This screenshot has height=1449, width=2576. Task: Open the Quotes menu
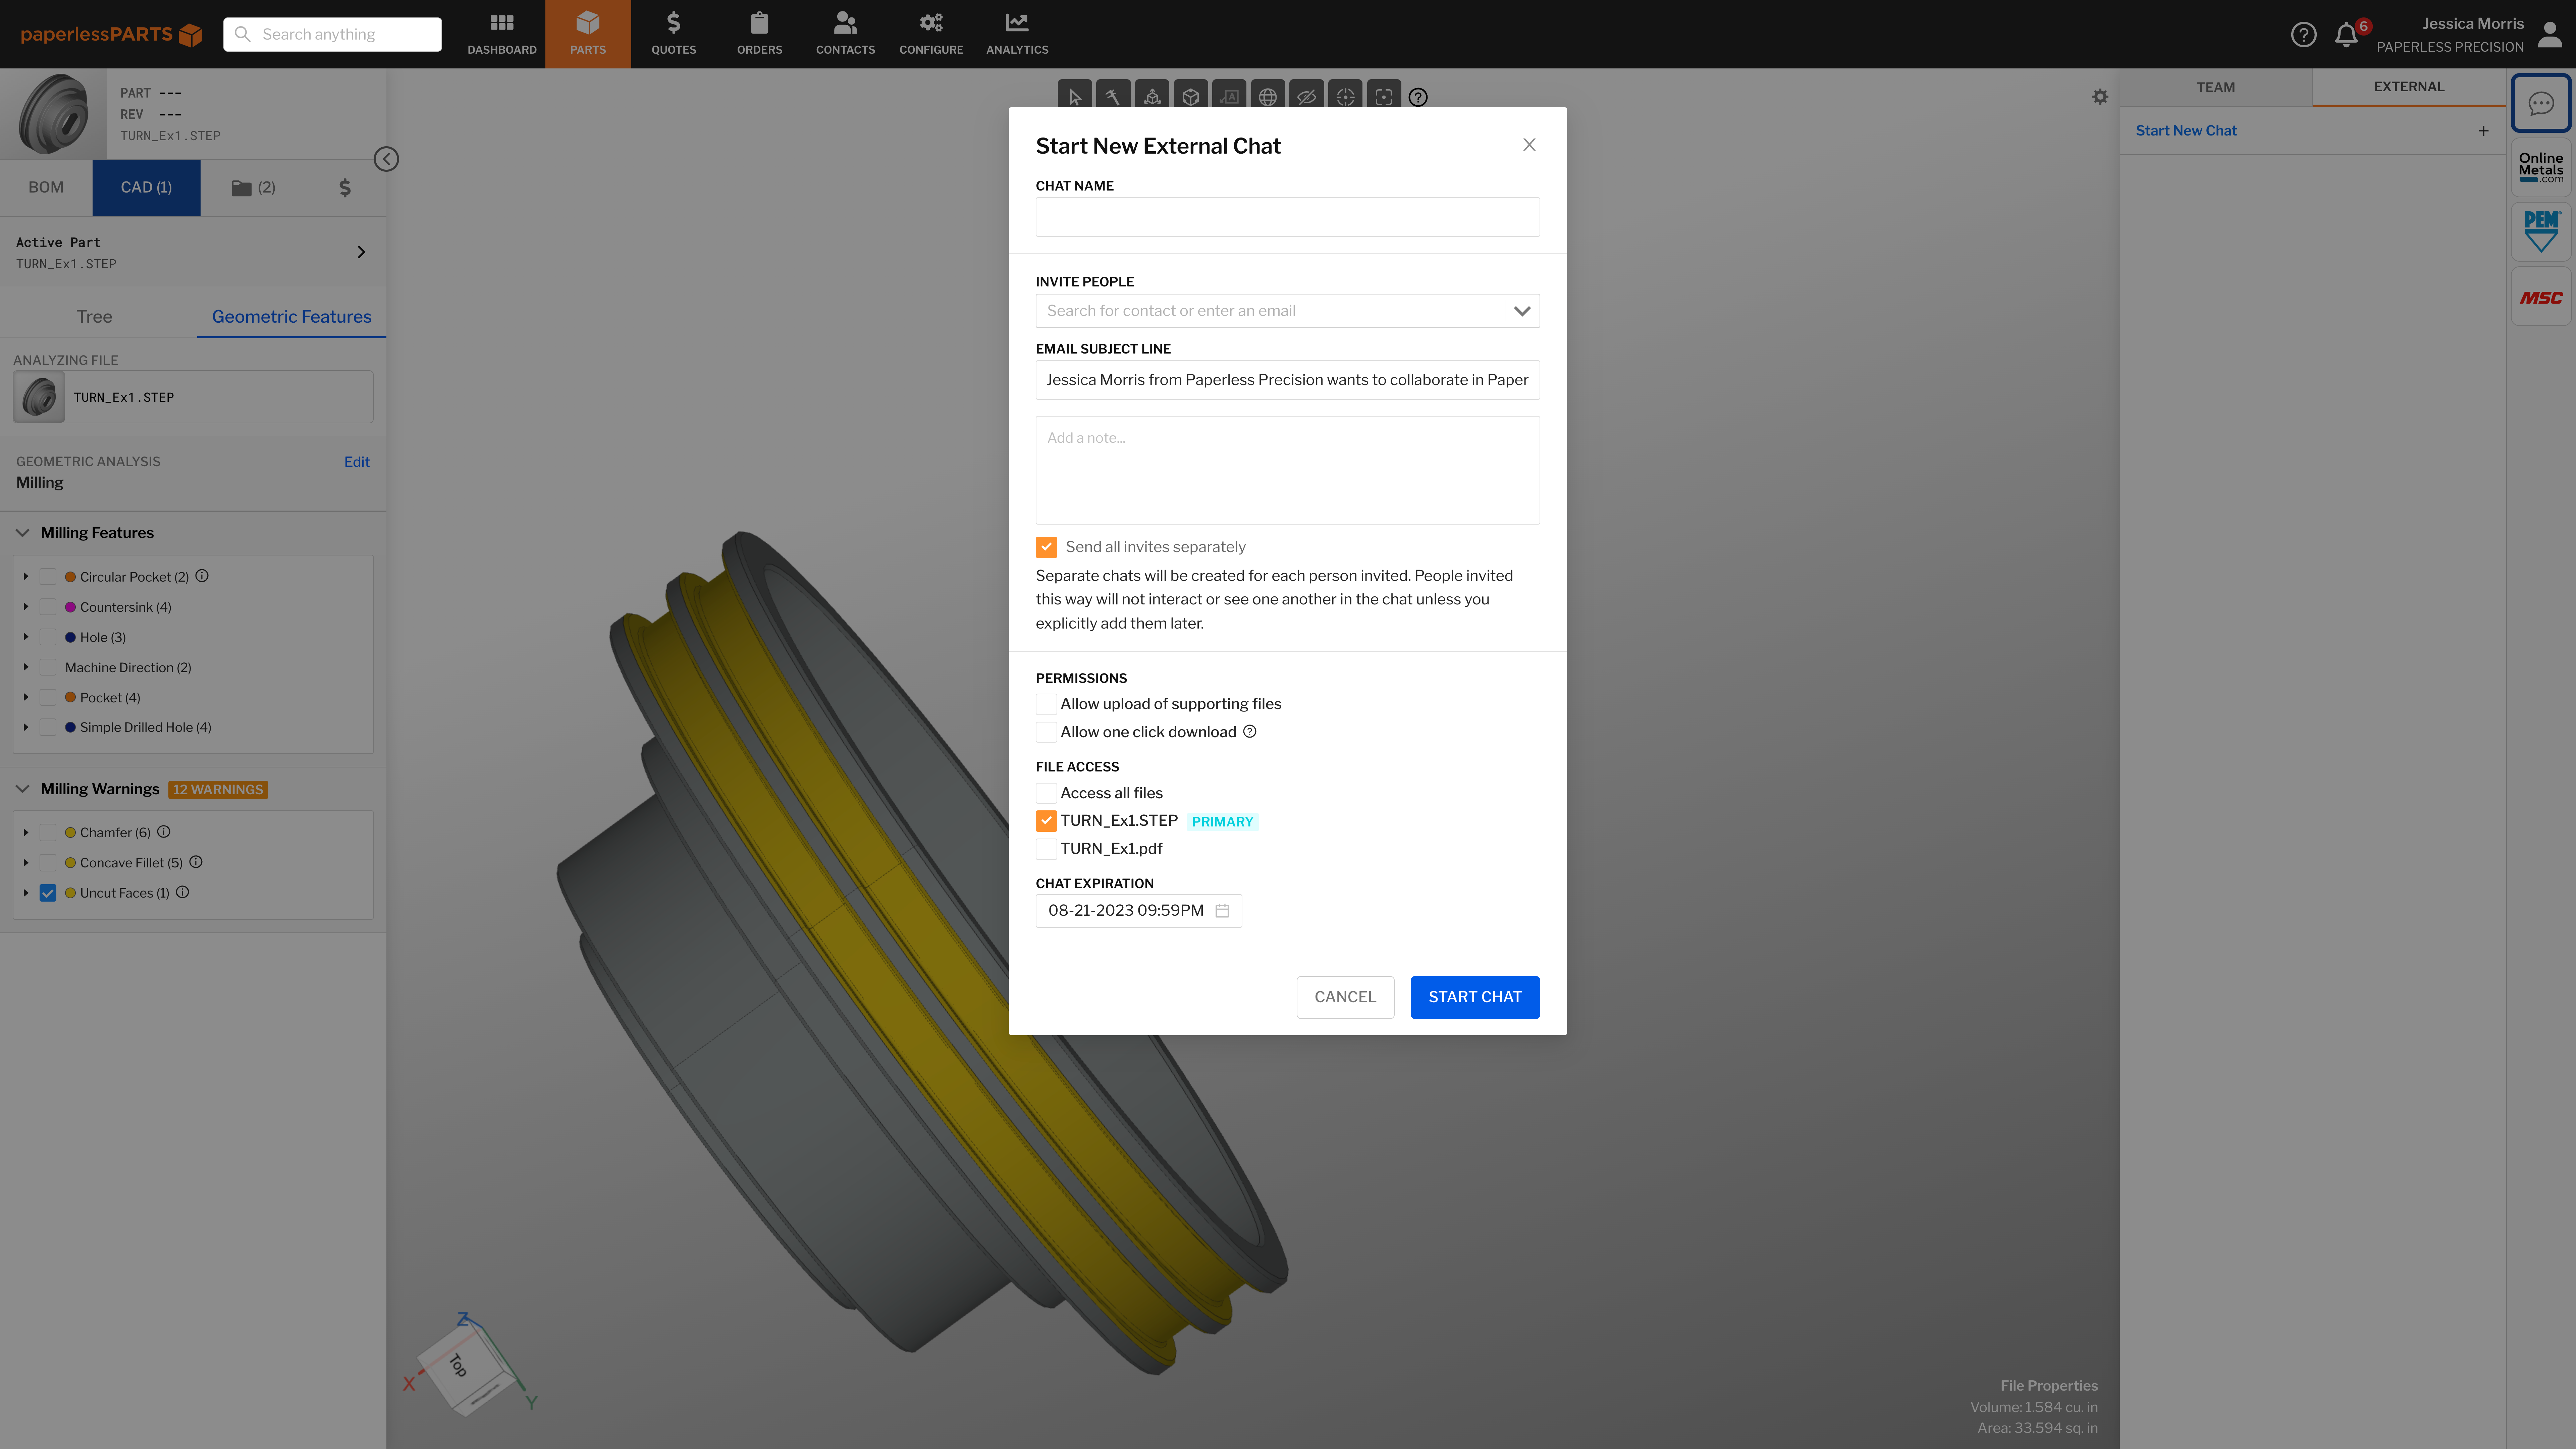coord(674,34)
